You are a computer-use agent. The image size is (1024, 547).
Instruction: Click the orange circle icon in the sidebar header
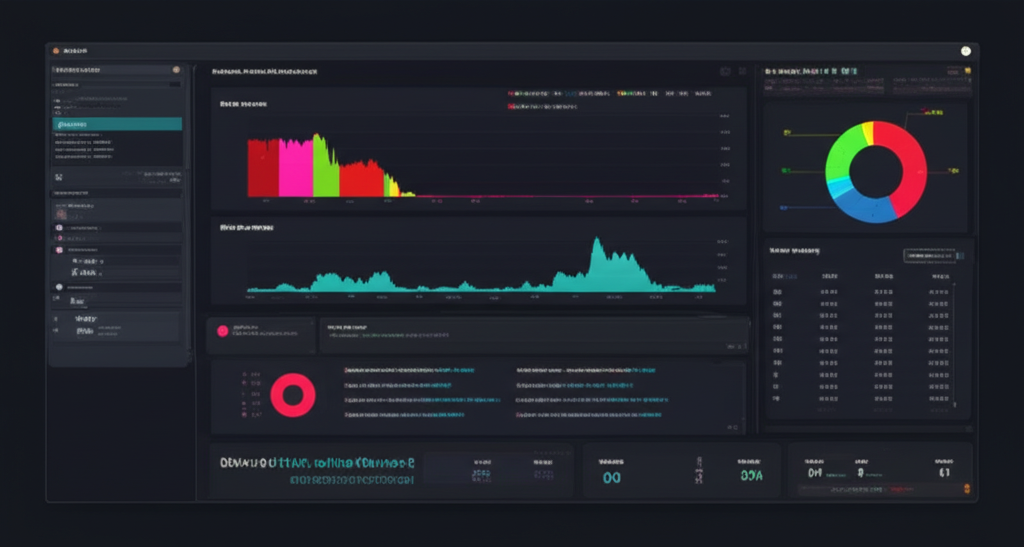(176, 70)
